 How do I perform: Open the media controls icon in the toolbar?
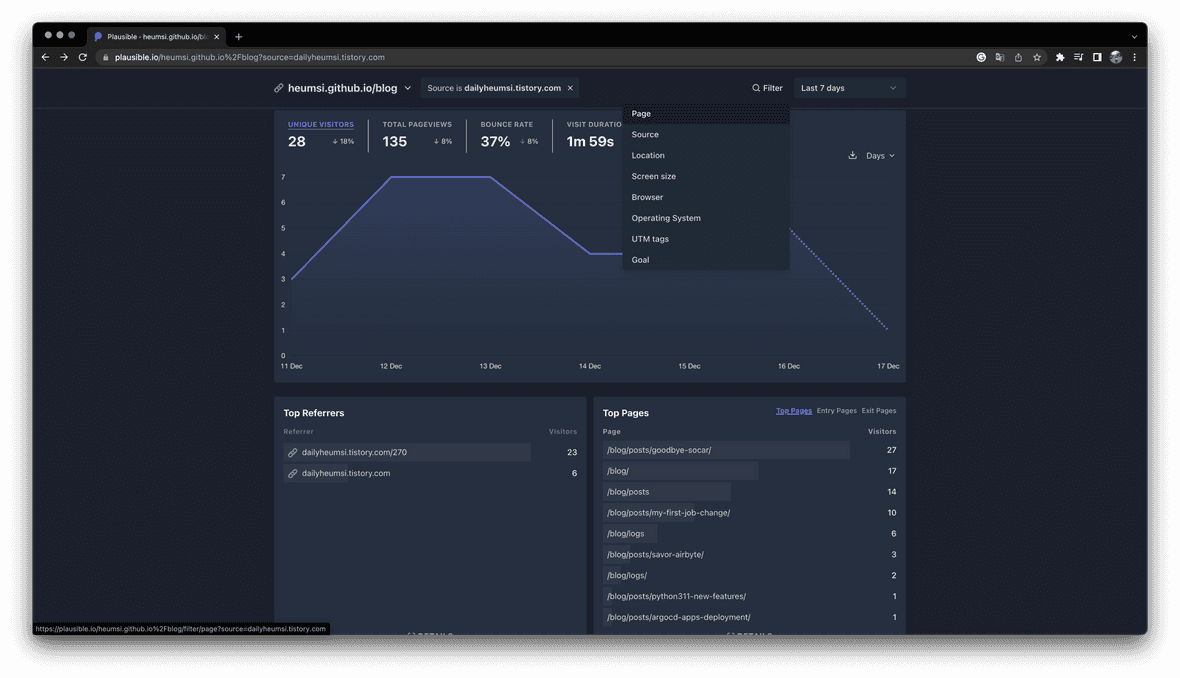(x=1078, y=57)
